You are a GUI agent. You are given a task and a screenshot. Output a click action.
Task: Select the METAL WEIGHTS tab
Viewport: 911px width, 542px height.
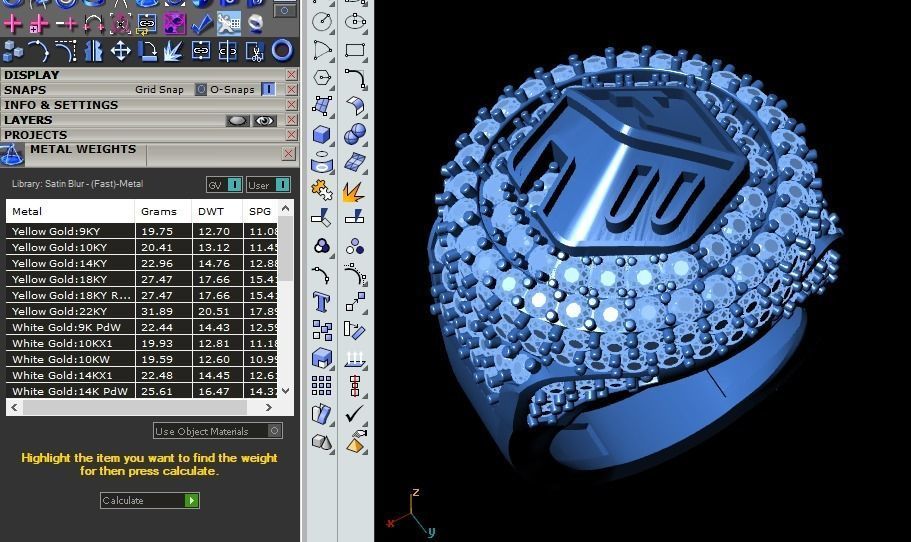coord(83,149)
